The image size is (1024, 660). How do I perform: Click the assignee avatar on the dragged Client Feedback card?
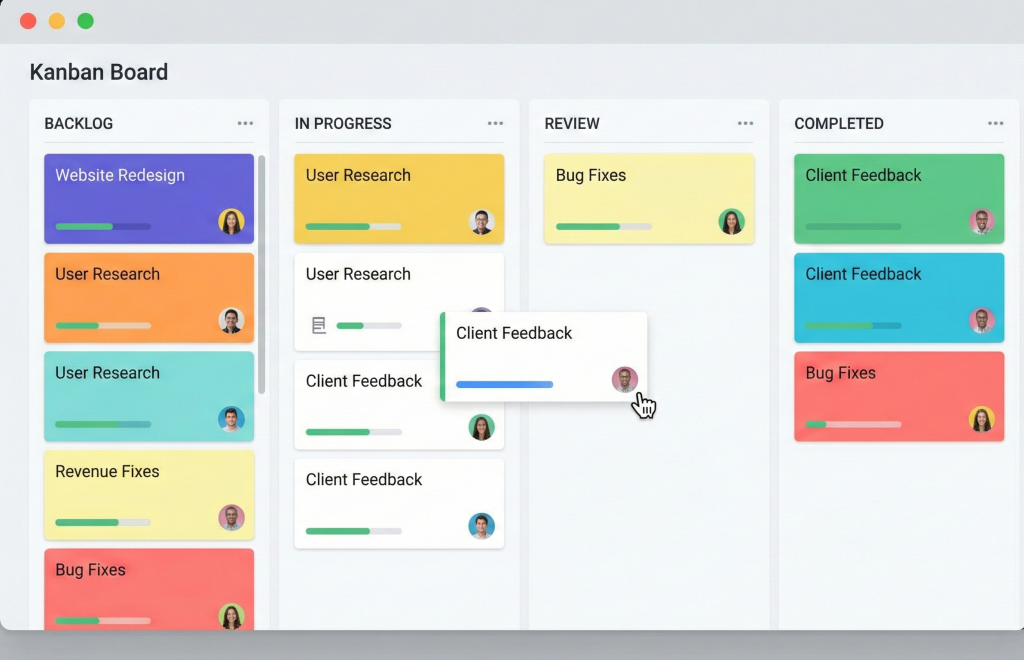click(x=624, y=380)
